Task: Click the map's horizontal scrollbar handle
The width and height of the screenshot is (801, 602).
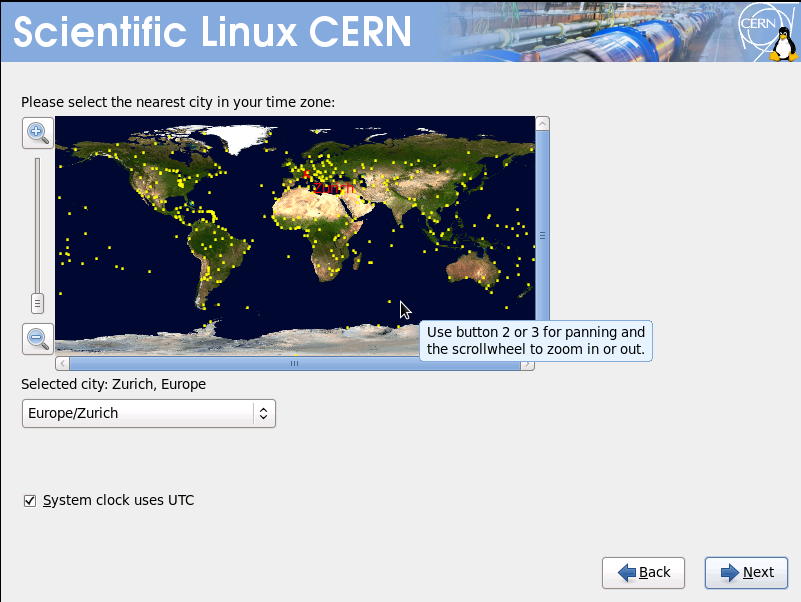Action: 295,364
